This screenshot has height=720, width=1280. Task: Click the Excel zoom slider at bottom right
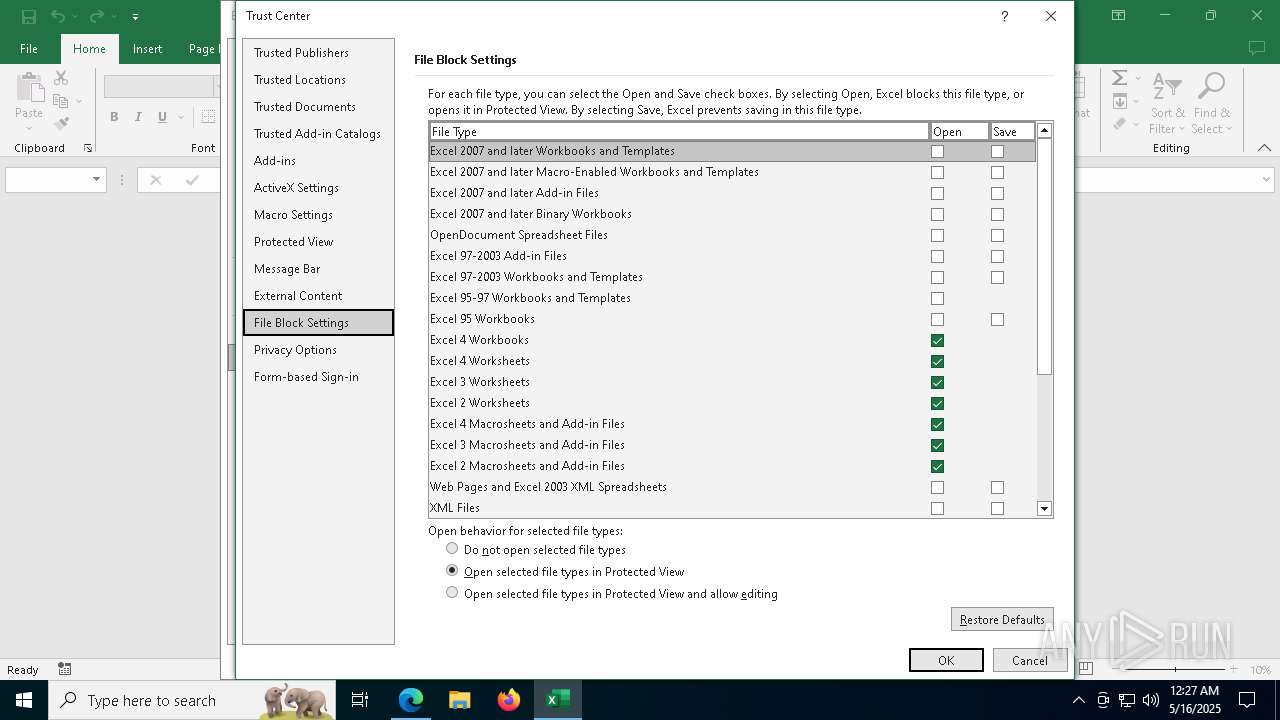click(x=1176, y=669)
